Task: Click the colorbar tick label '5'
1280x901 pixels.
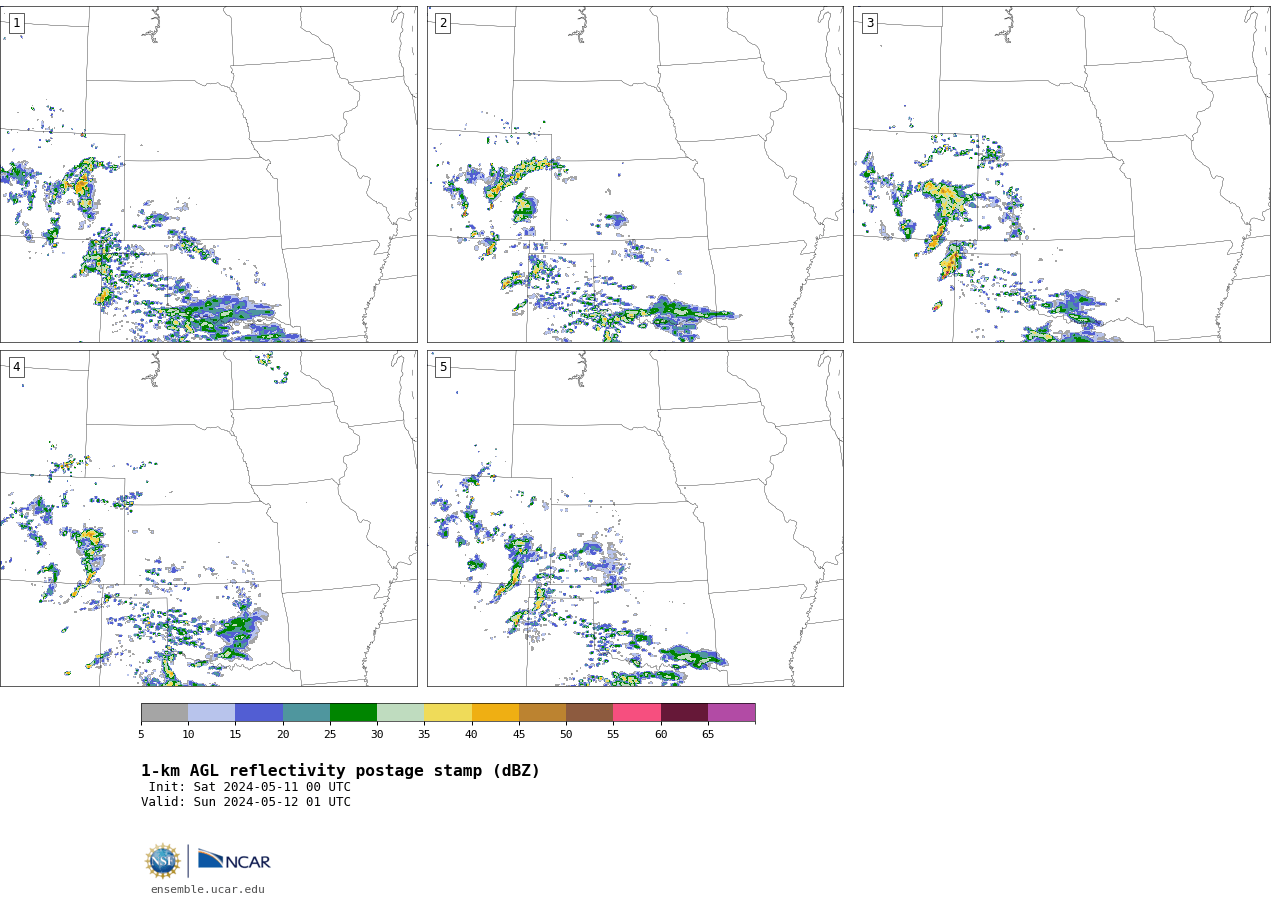Action: coord(141,734)
